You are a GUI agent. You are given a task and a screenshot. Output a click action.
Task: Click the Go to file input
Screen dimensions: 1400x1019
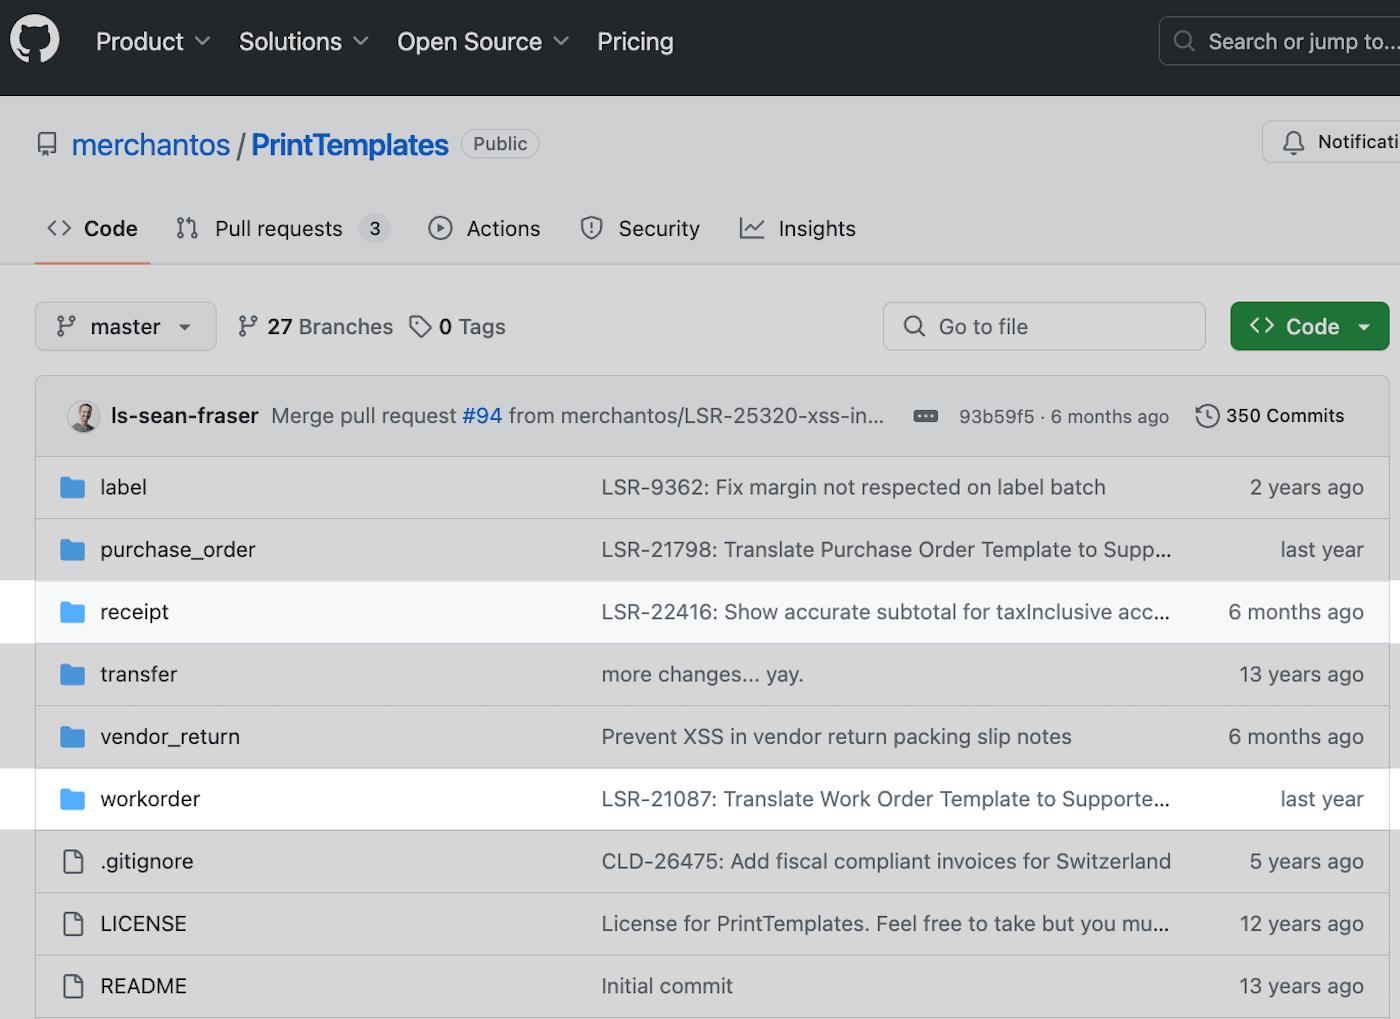(x=1044, y=326)
